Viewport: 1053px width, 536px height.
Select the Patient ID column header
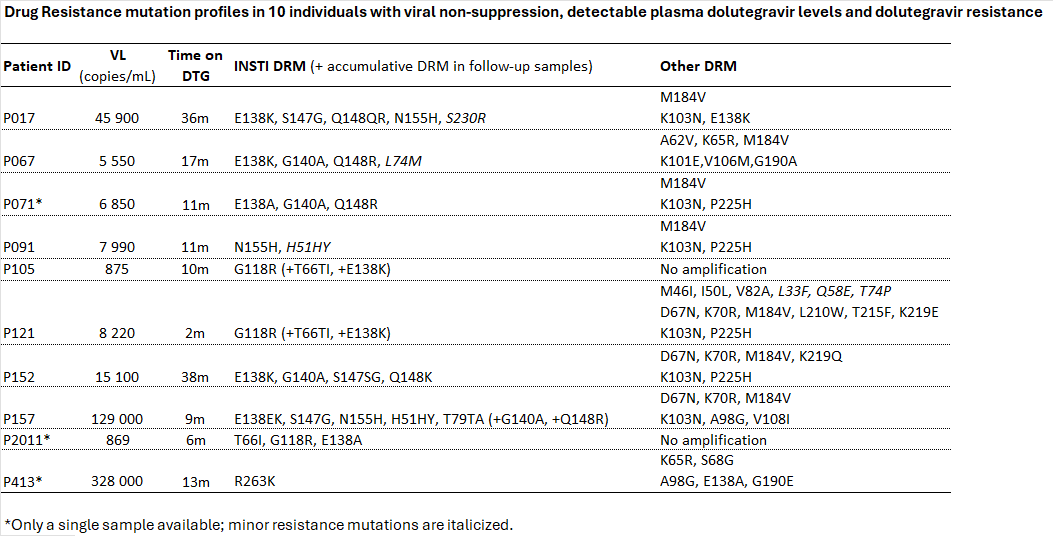(x=37, y=66)
